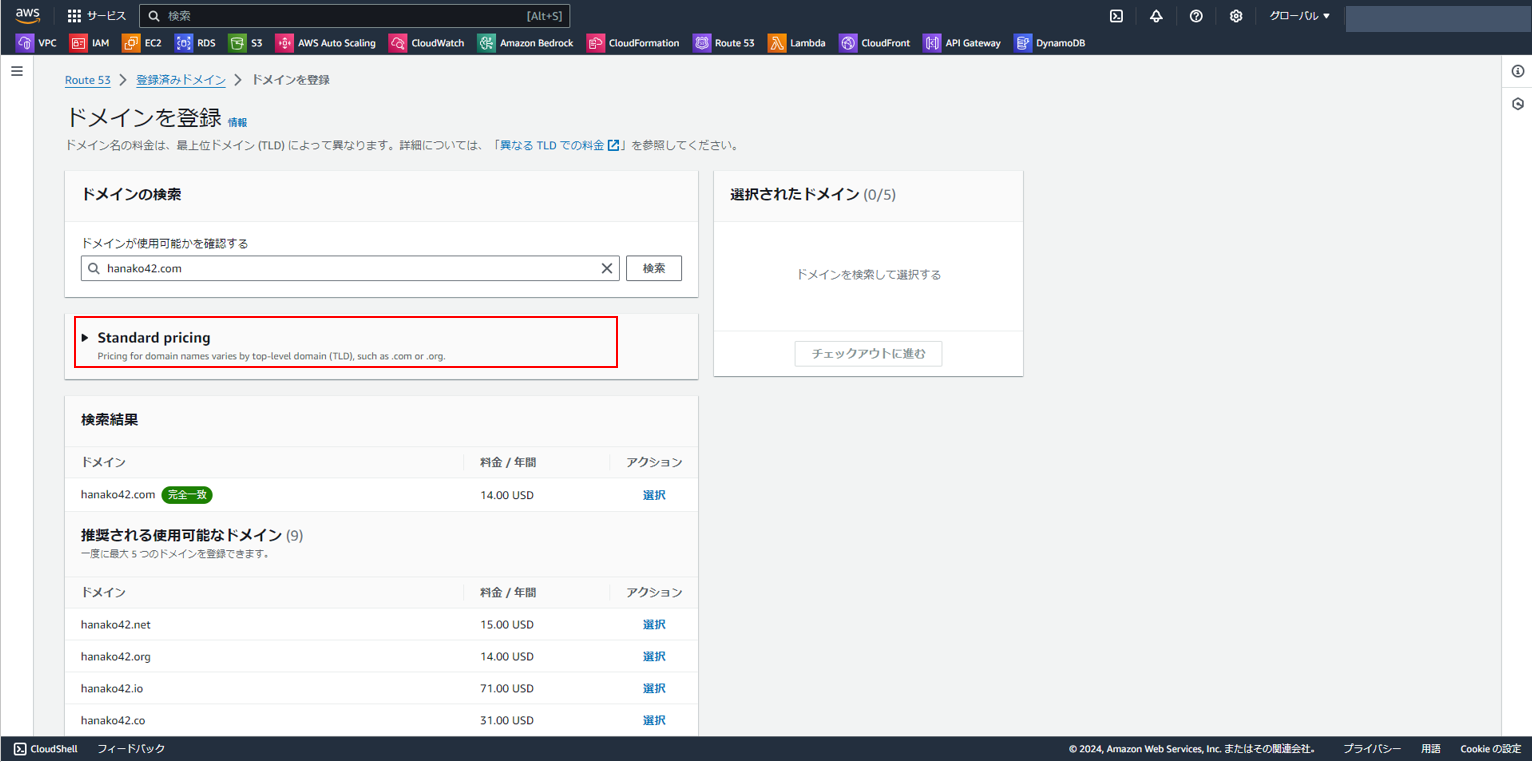Open the AWS home logo

[27, 15]
